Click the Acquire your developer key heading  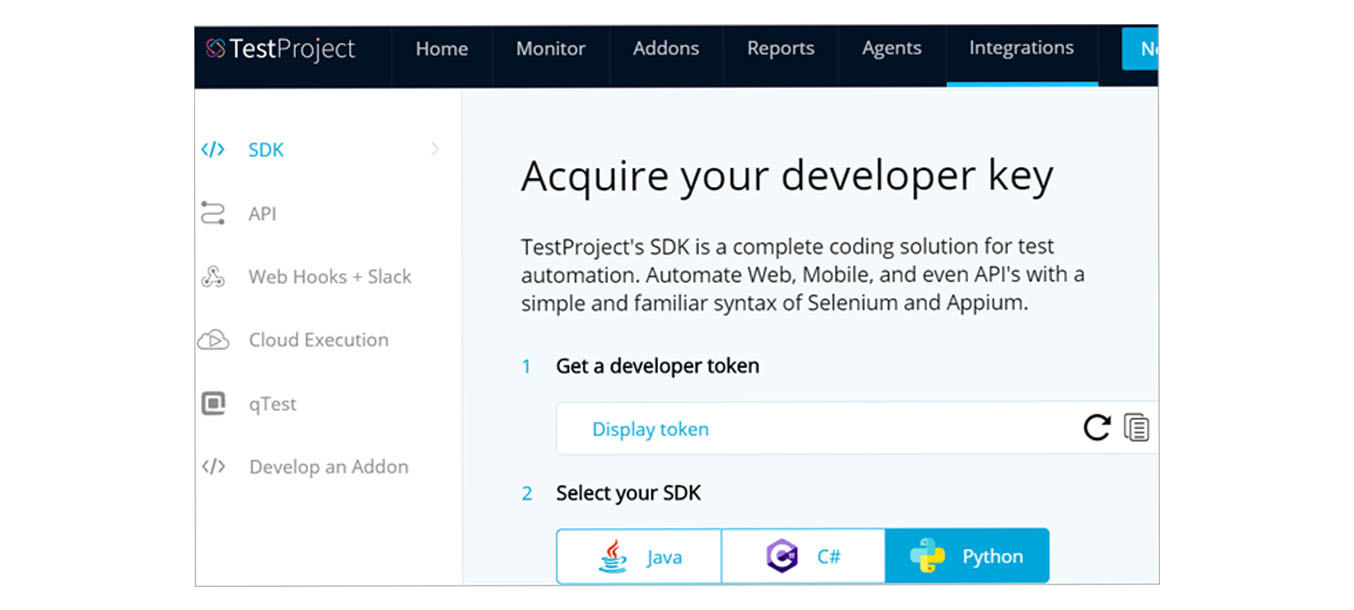point(787,176)
